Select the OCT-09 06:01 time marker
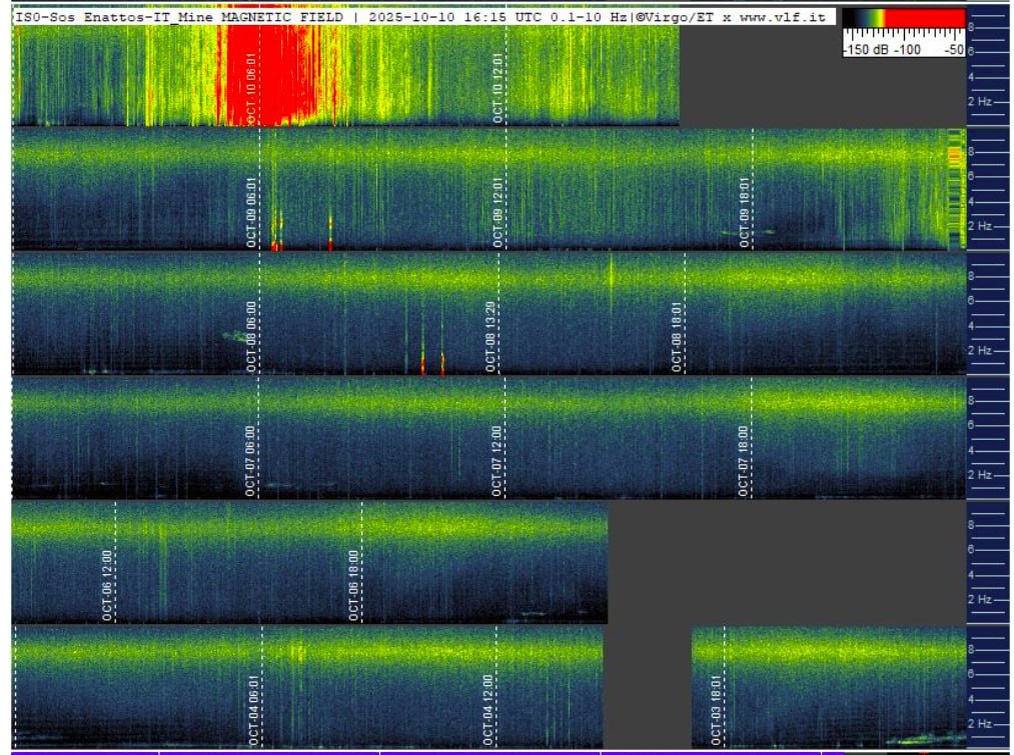 click(252, 212)
